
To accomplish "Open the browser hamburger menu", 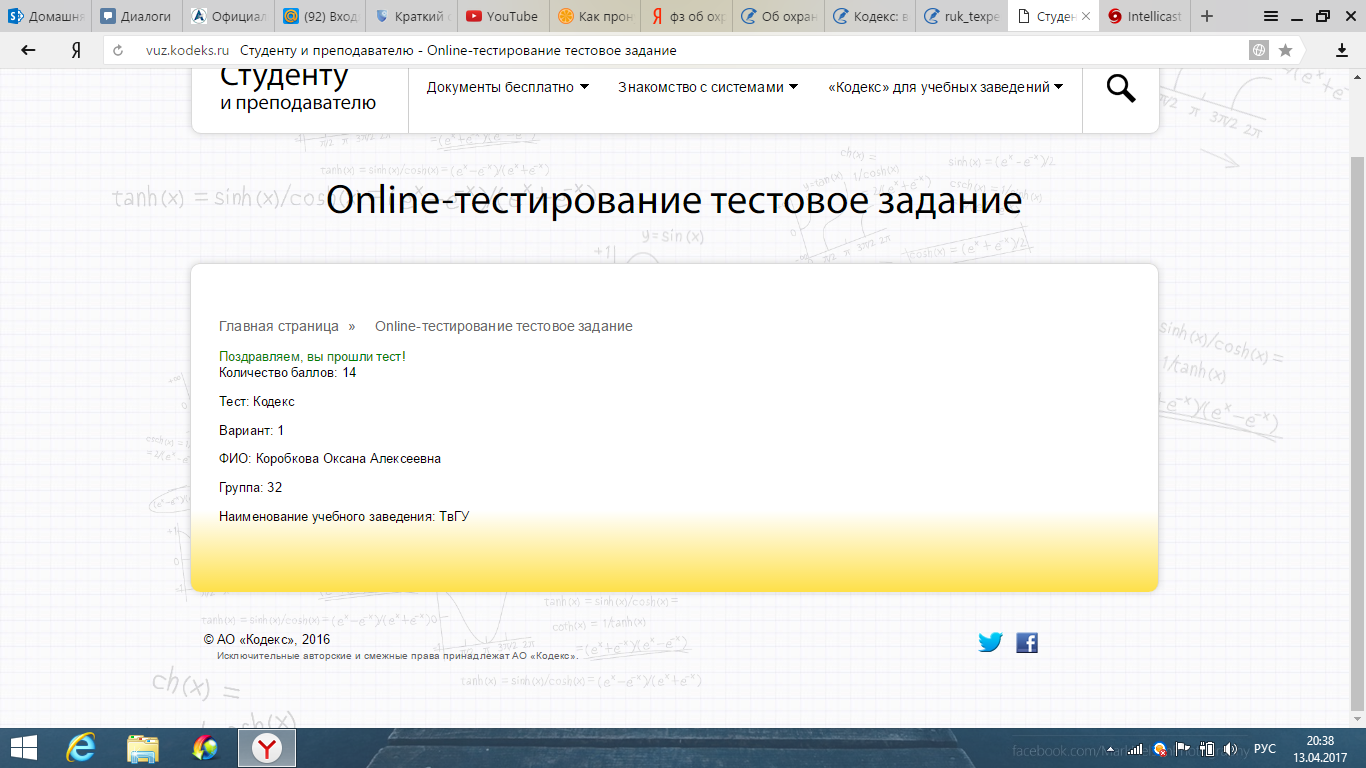I will pos(1270,16).
